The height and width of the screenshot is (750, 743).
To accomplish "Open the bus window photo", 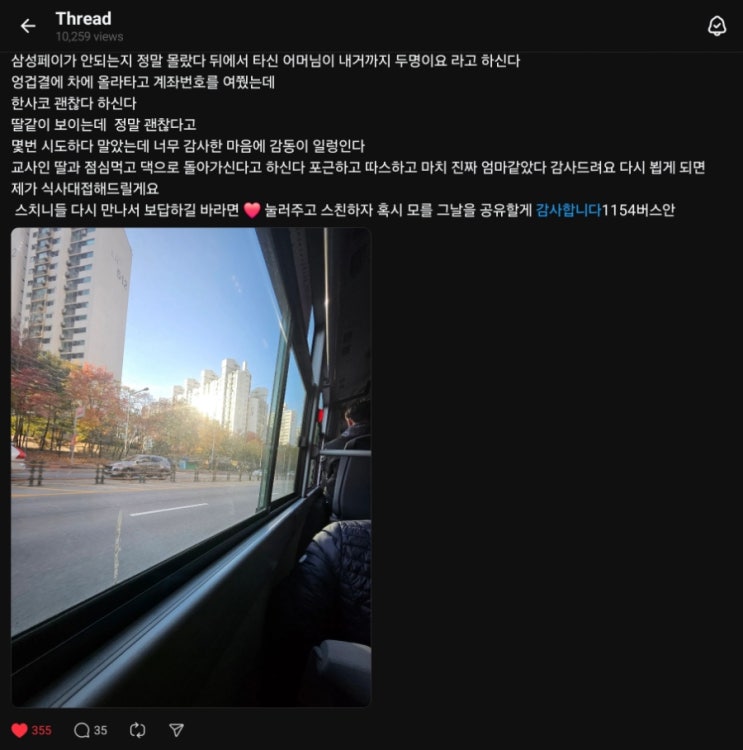I will (x=191, y=467).
